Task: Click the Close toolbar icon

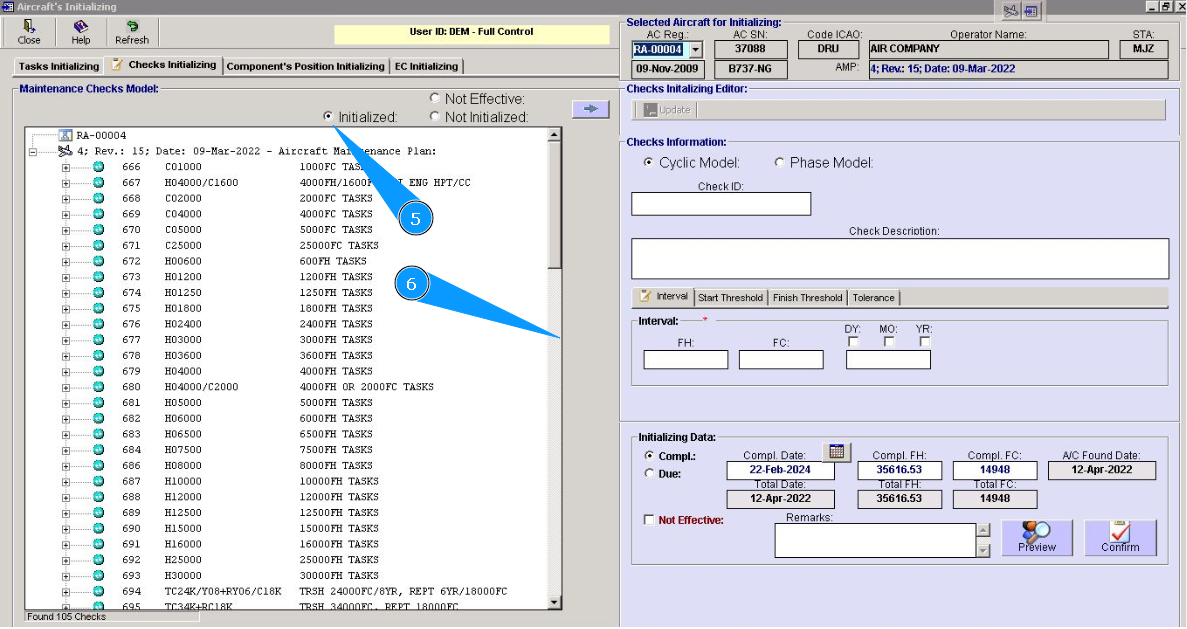Action: (29, 32)
